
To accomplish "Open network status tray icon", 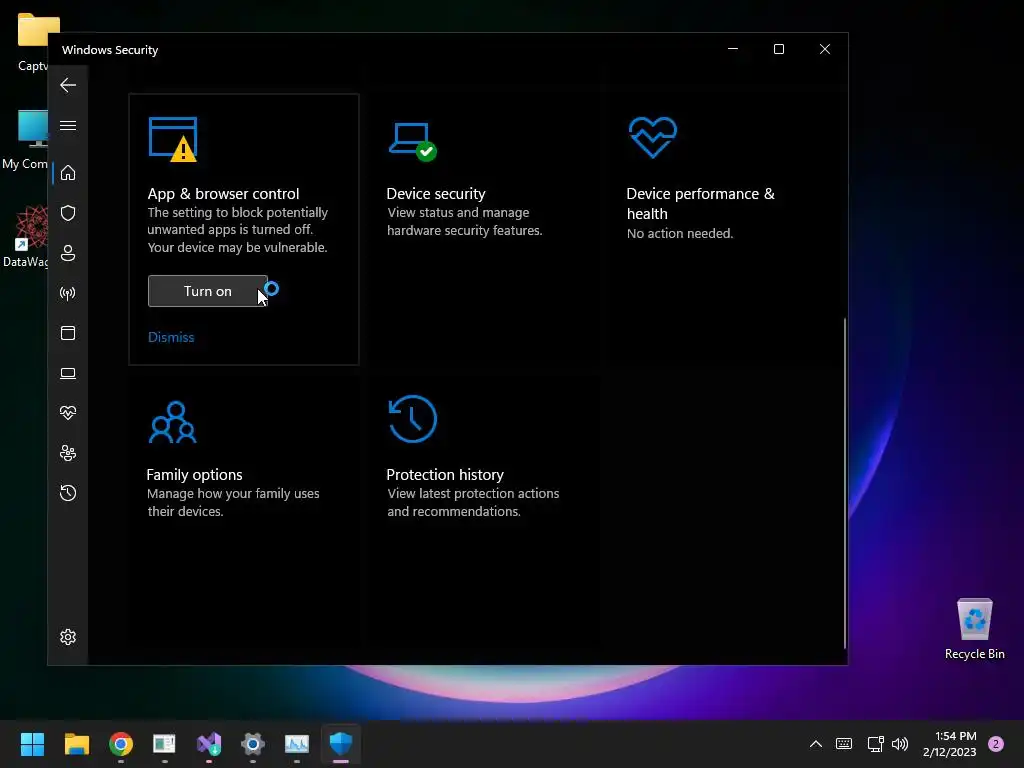I will tap(875, 744).
